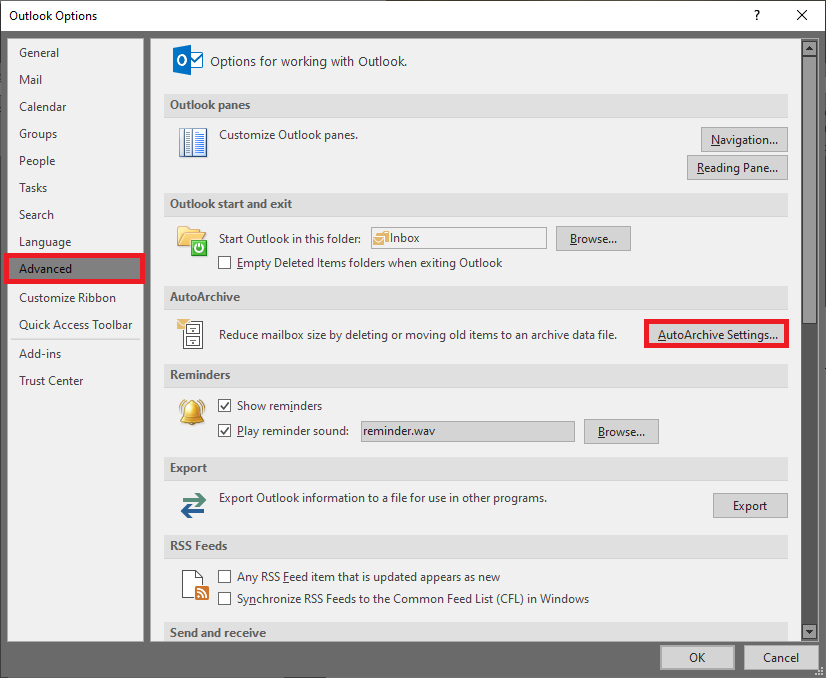Click the Outlook logo icon beside the options heading
Image resolution: width=826 pixels, height=678 pixels.
pos(188,60)
